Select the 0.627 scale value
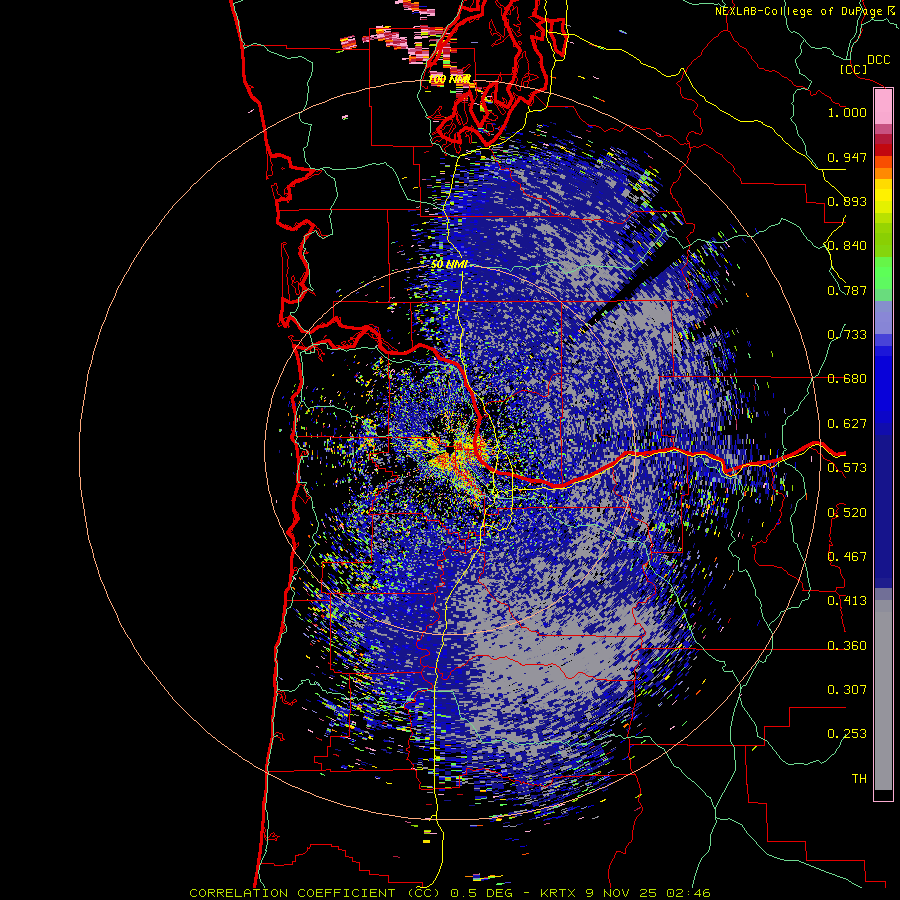This screenshot has height=900, width=900. click(x=847, y=424)
